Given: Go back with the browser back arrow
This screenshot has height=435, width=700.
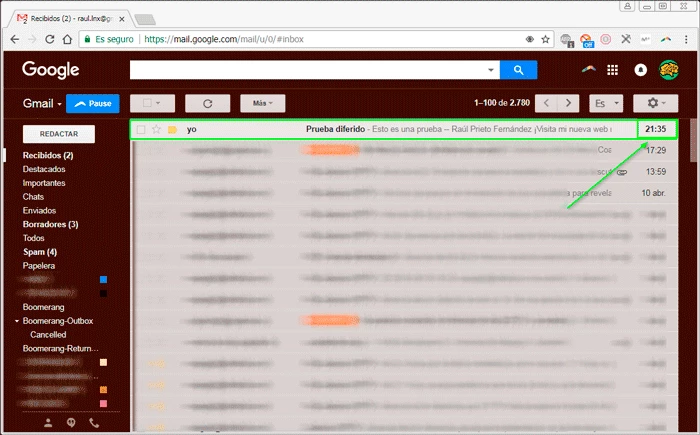Looking at the screenshot, I should click(x=15, y=39).
